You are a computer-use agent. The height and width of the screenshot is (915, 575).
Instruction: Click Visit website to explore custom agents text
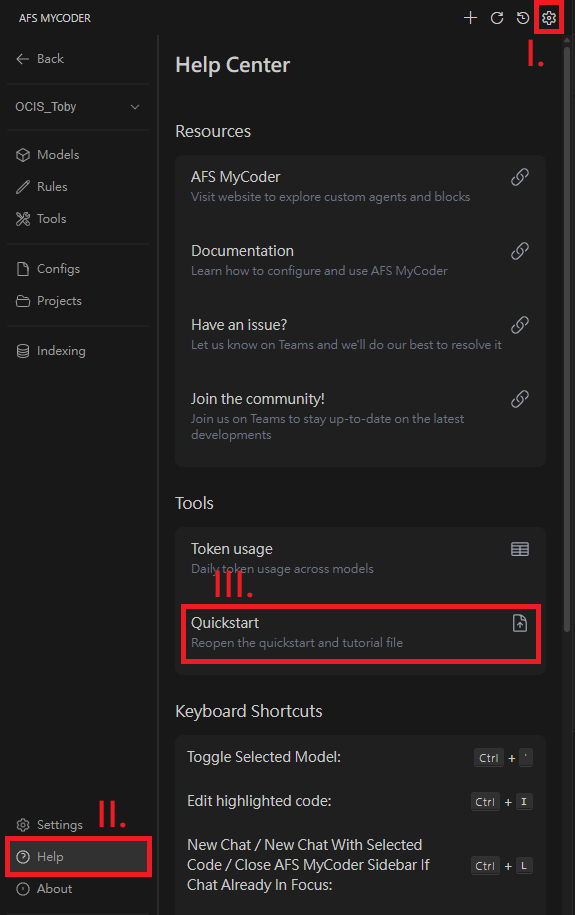pyautogui.click(x=330, y=197)
